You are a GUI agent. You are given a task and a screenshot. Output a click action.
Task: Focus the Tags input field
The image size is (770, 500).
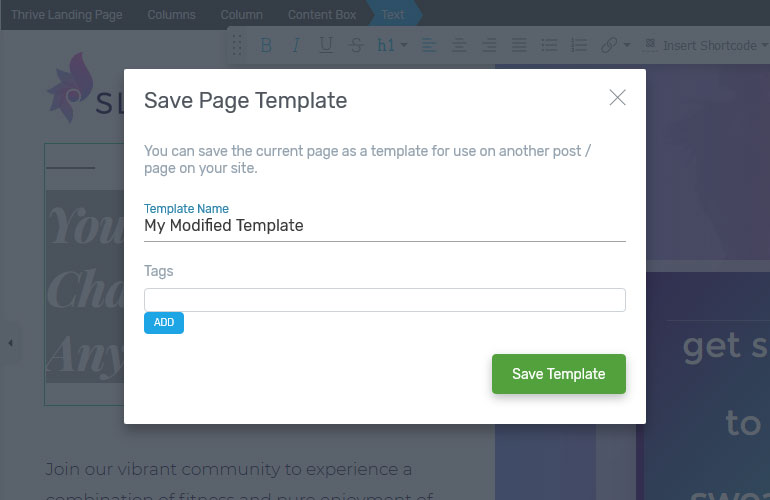tap(385, 300)
